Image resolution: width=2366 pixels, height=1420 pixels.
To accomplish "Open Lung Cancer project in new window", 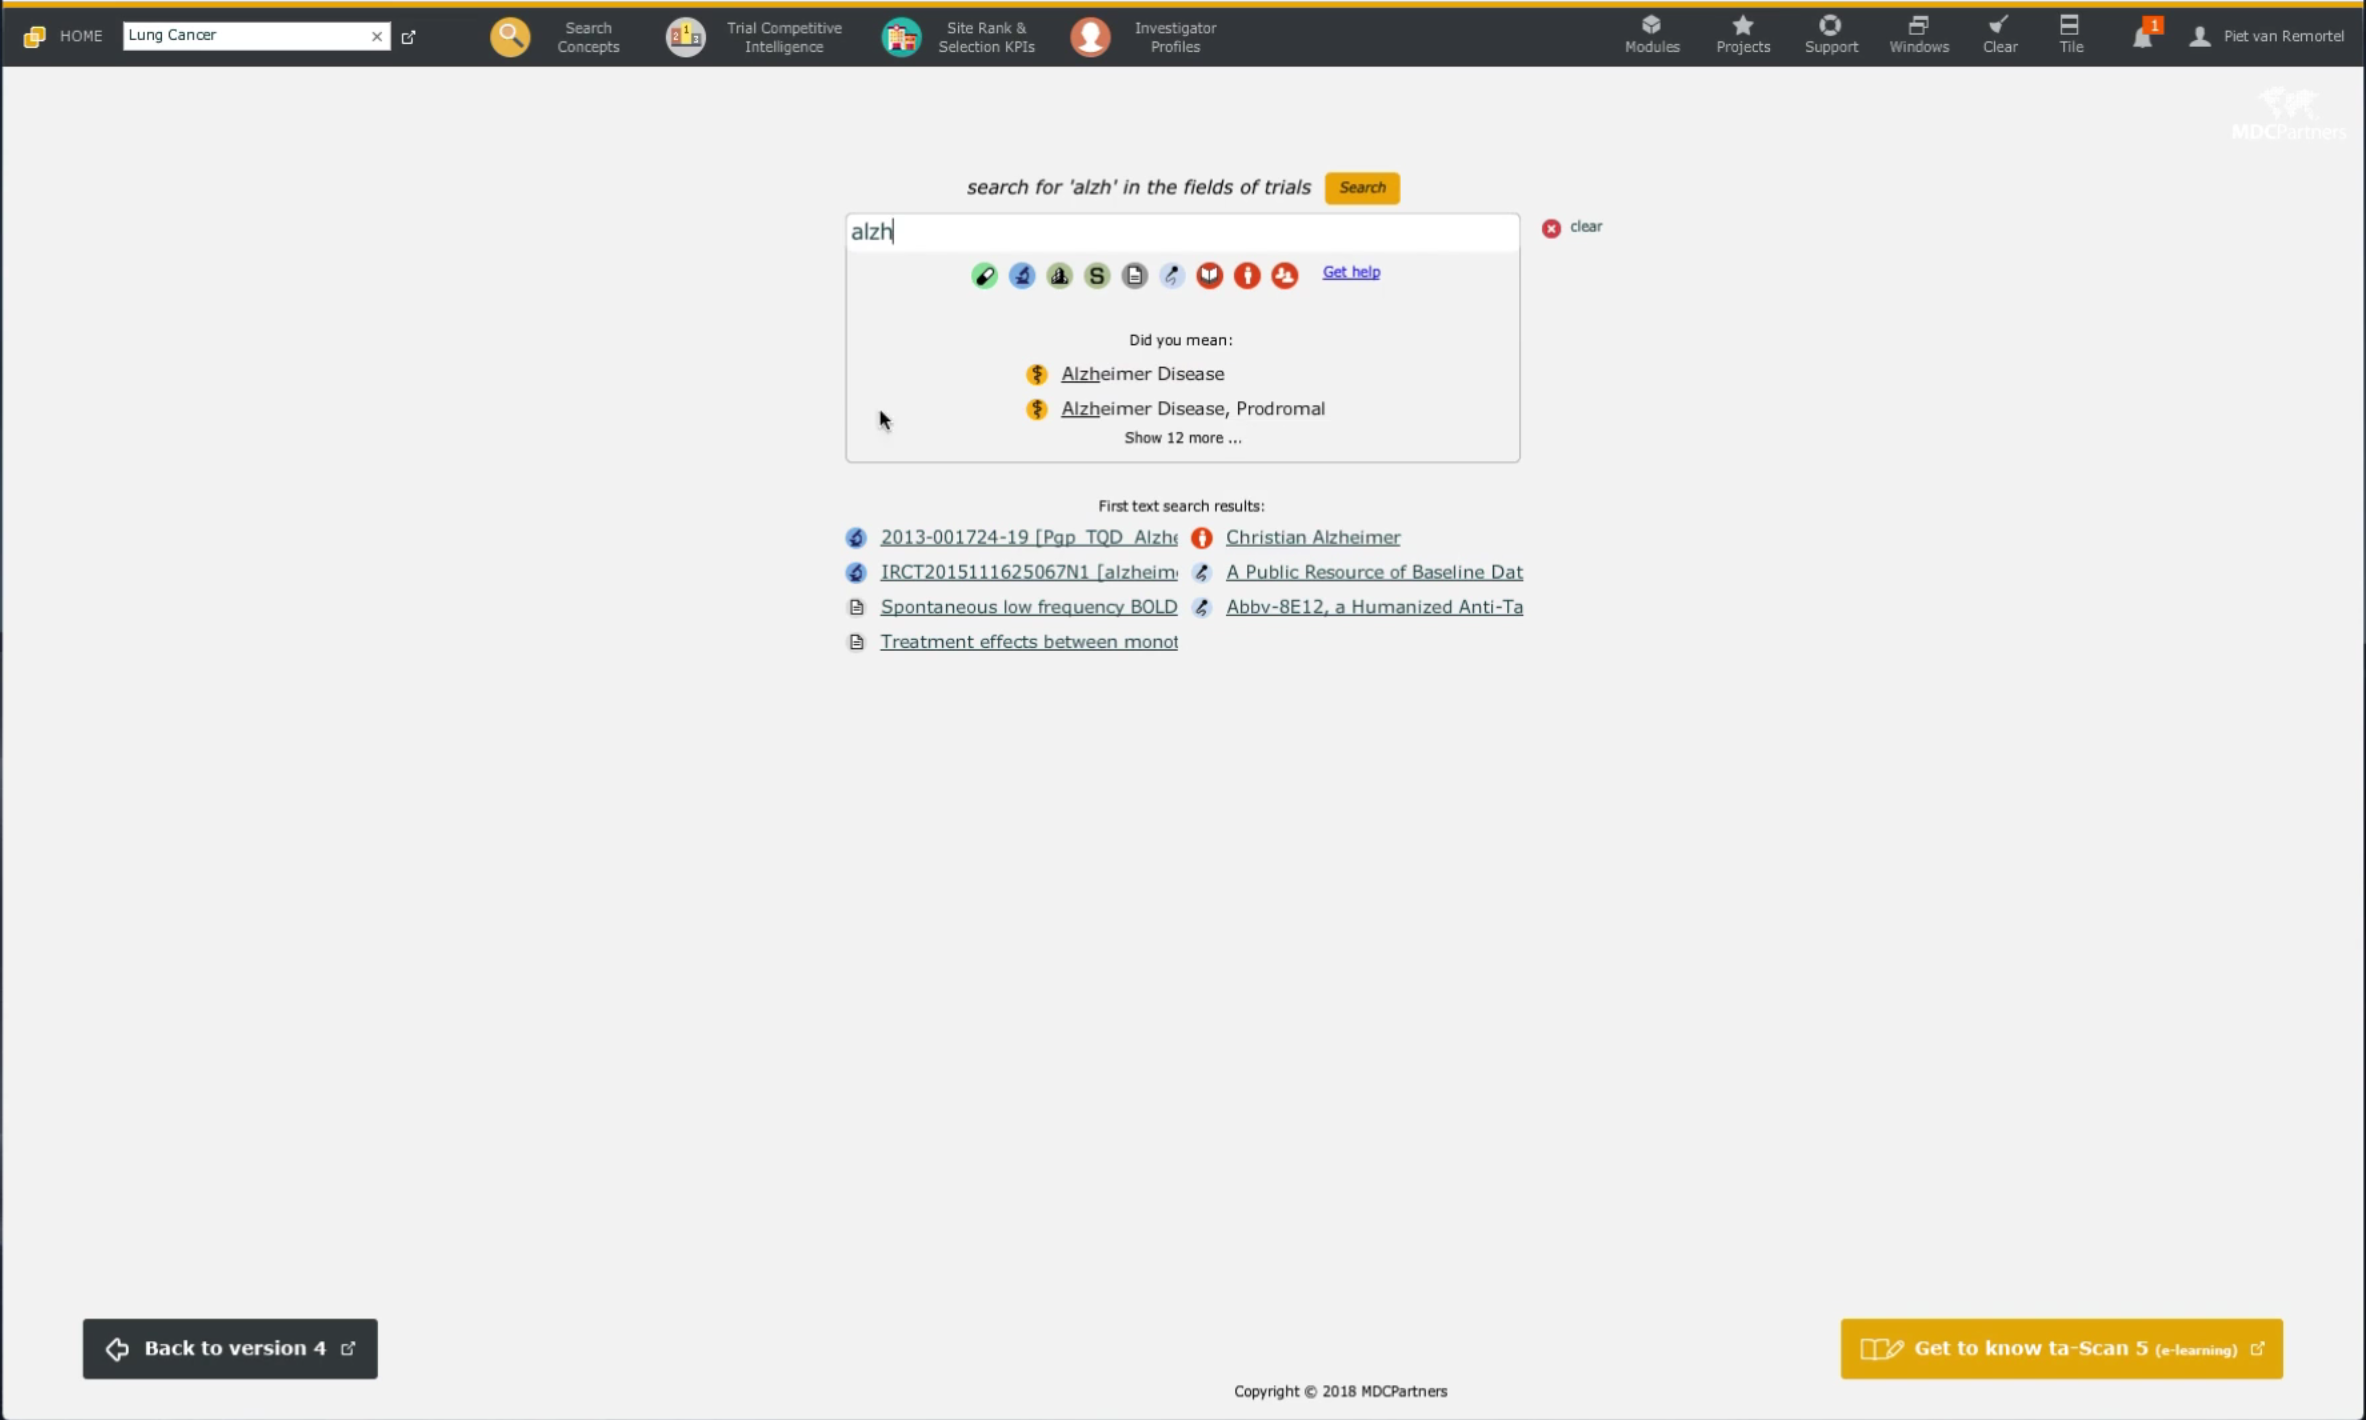I will [408, 37].
